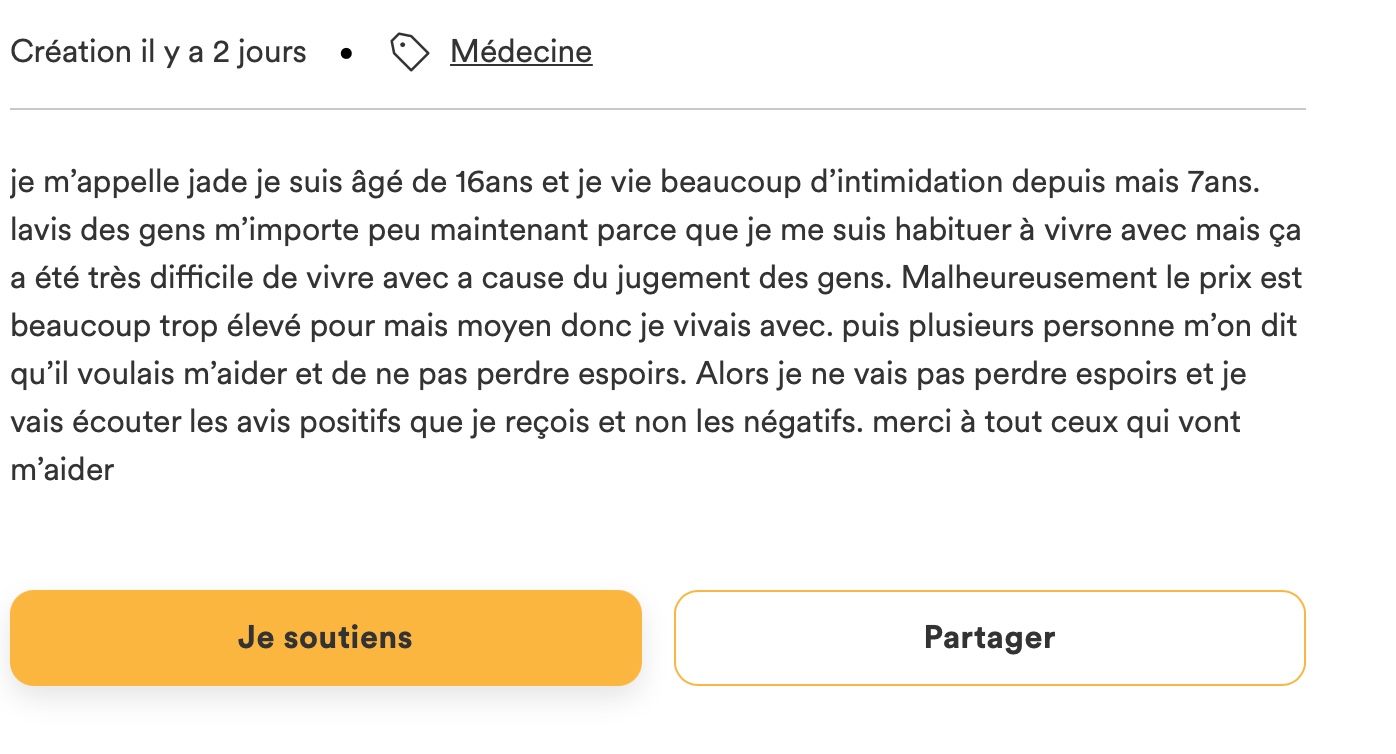
Task: Click the horizontal divider under the header
Action: [x=658, y=109]
